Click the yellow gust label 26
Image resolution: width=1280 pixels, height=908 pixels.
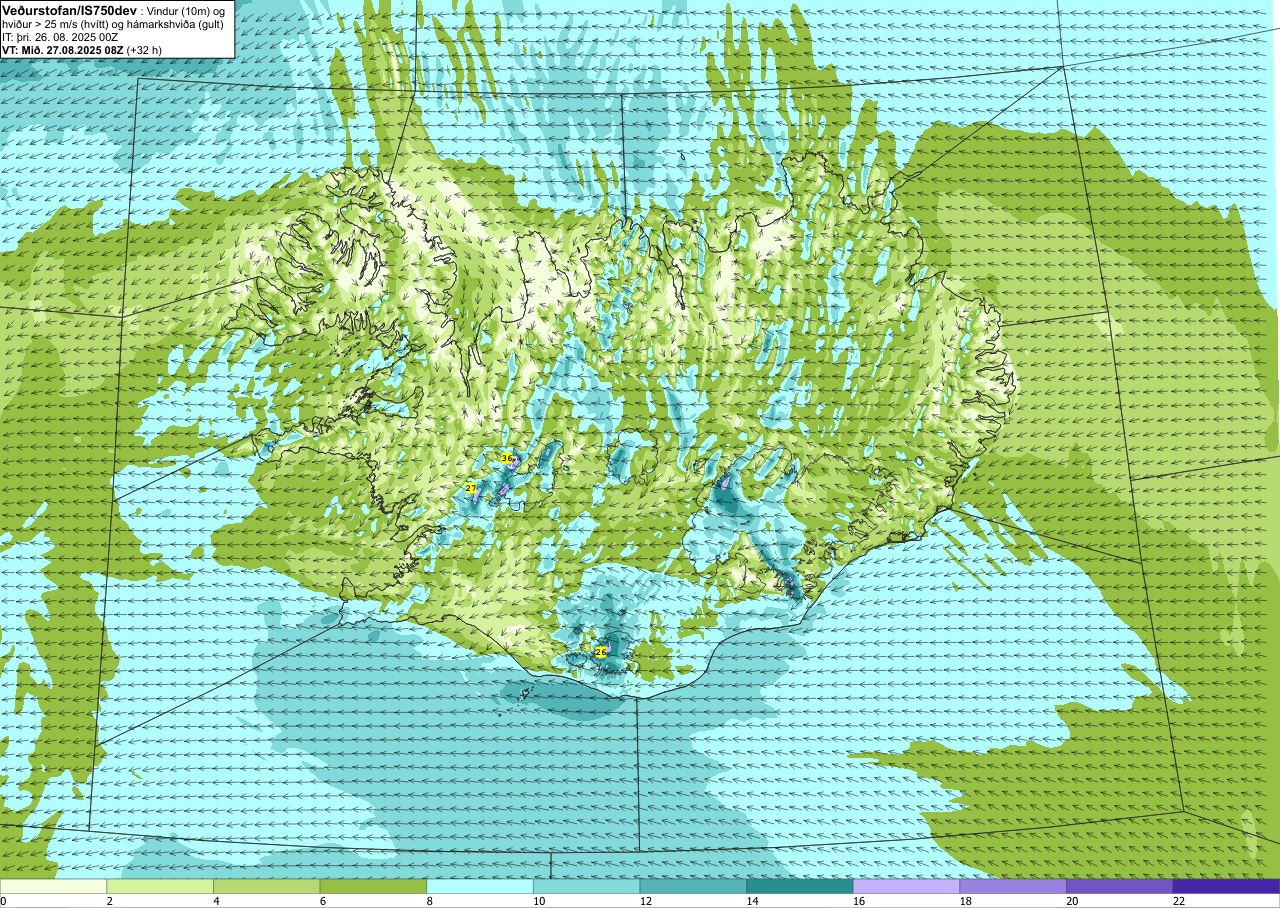(600, 652)
